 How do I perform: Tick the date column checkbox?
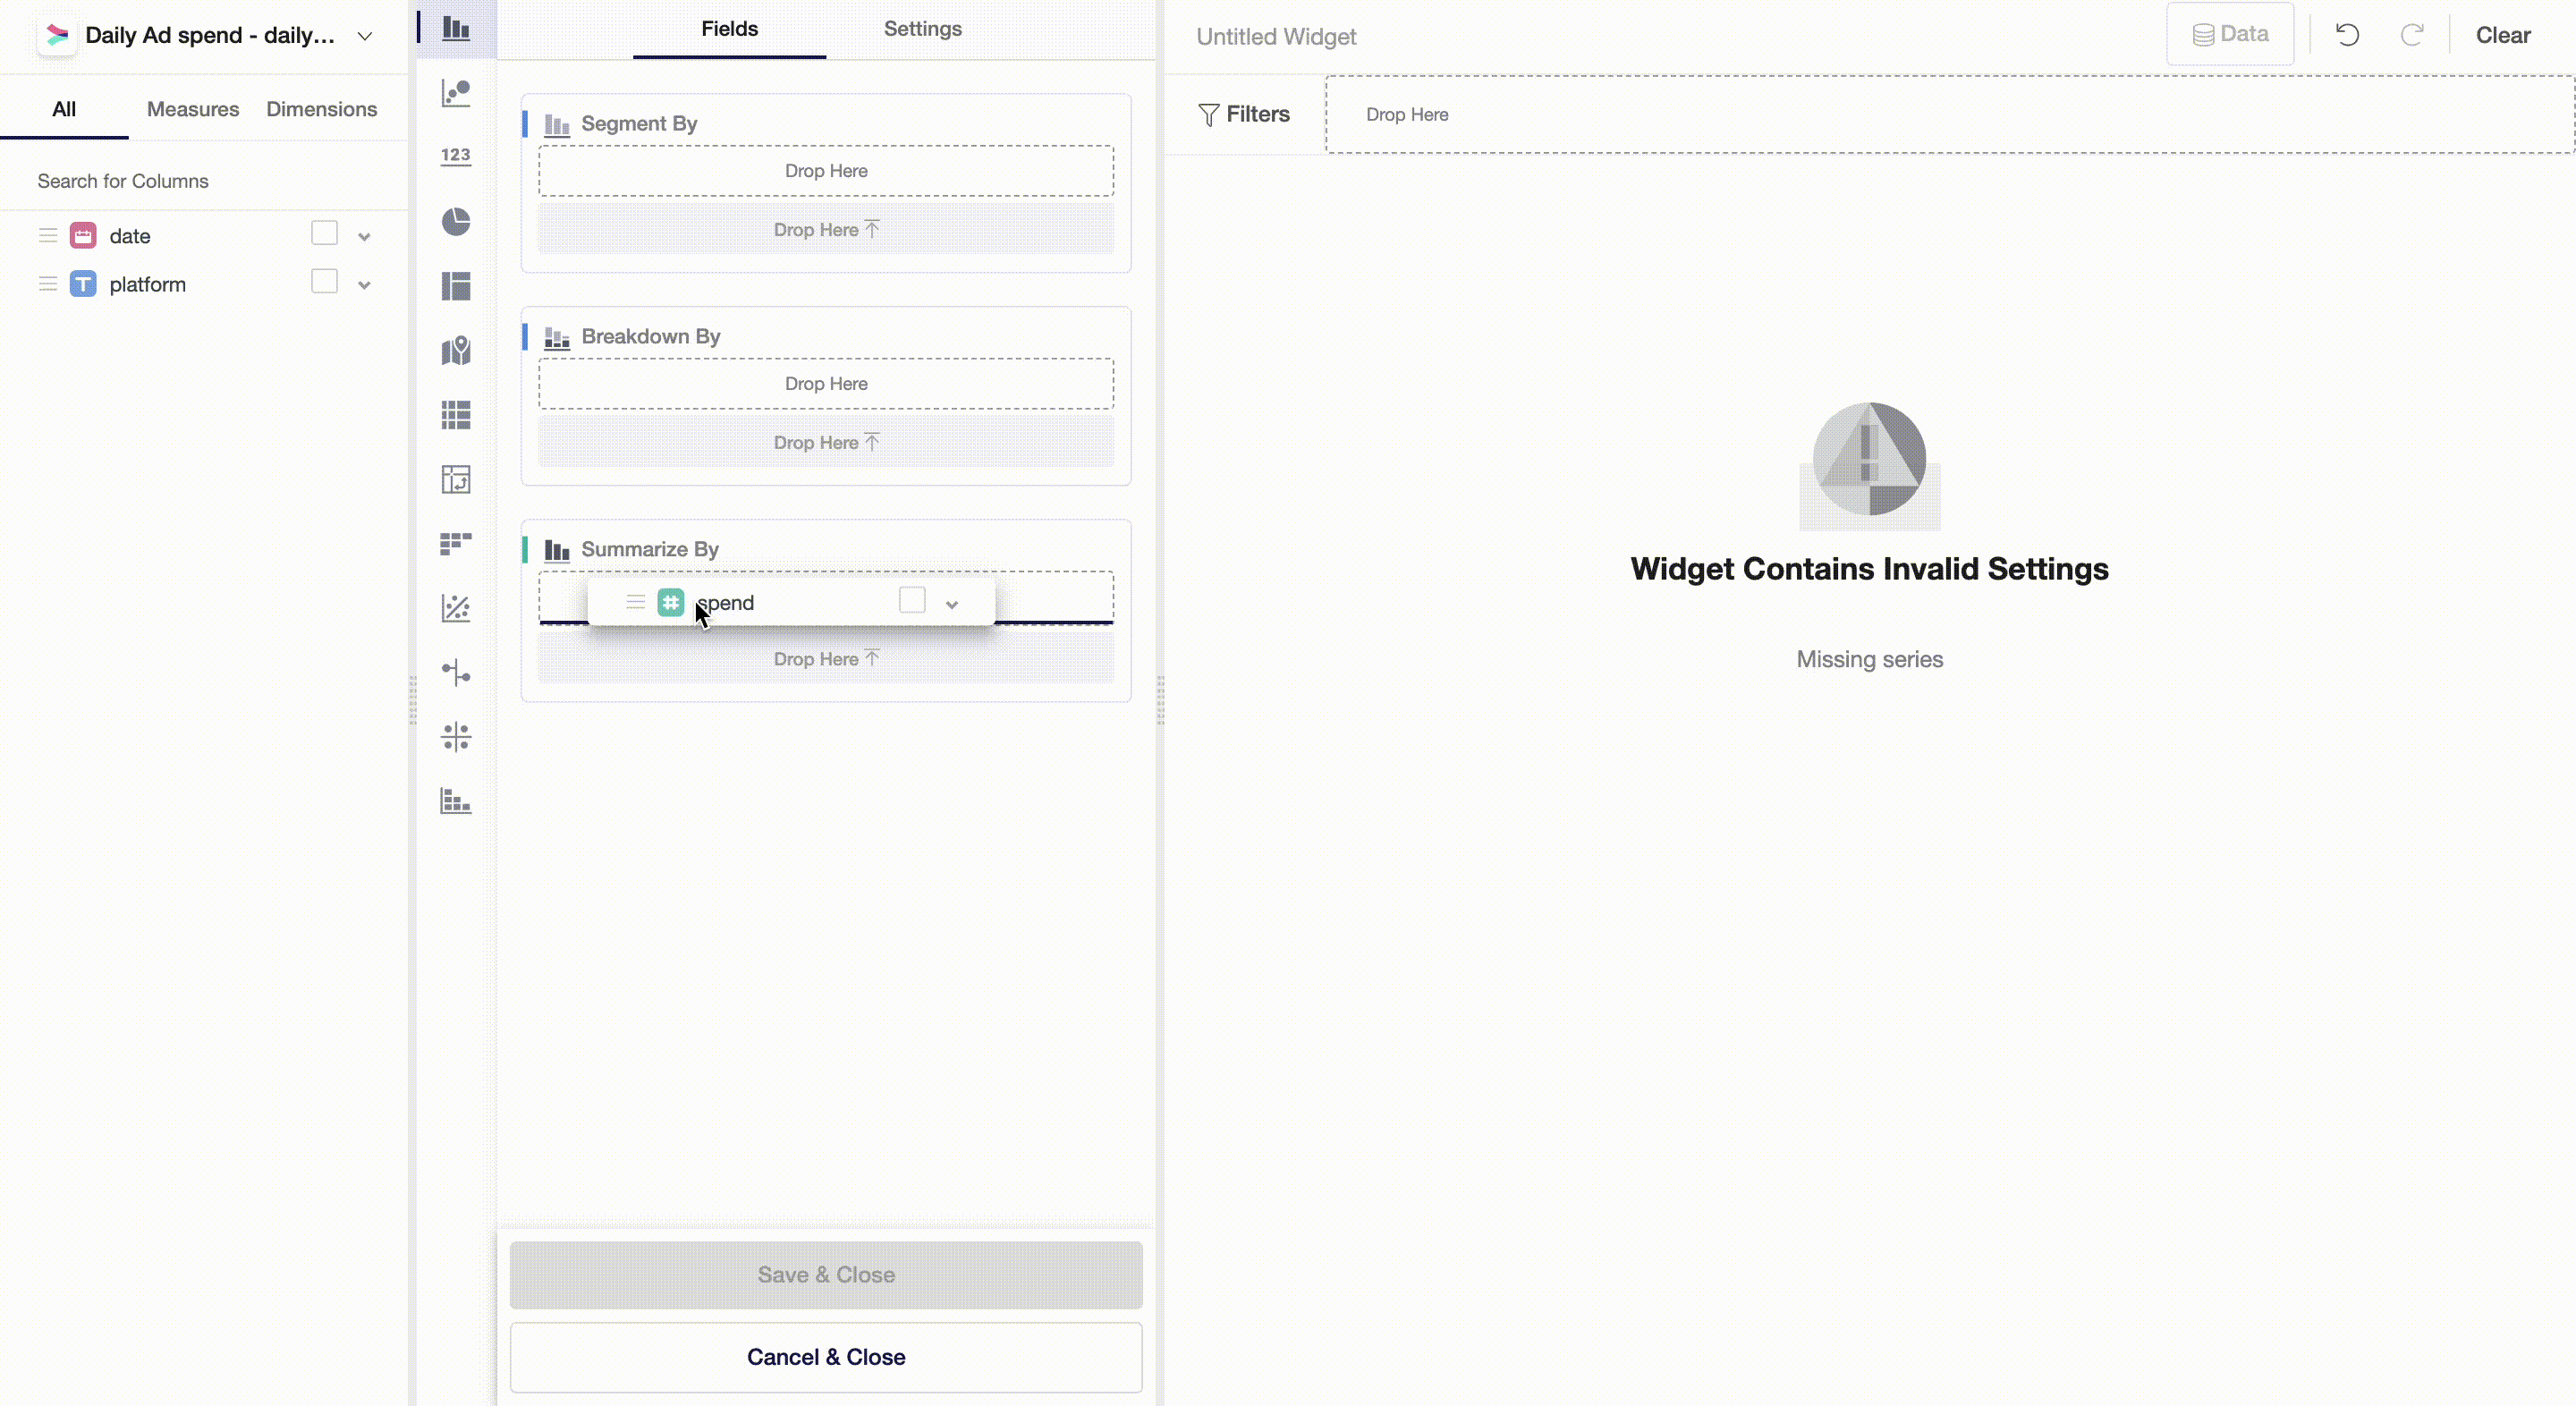324,234
